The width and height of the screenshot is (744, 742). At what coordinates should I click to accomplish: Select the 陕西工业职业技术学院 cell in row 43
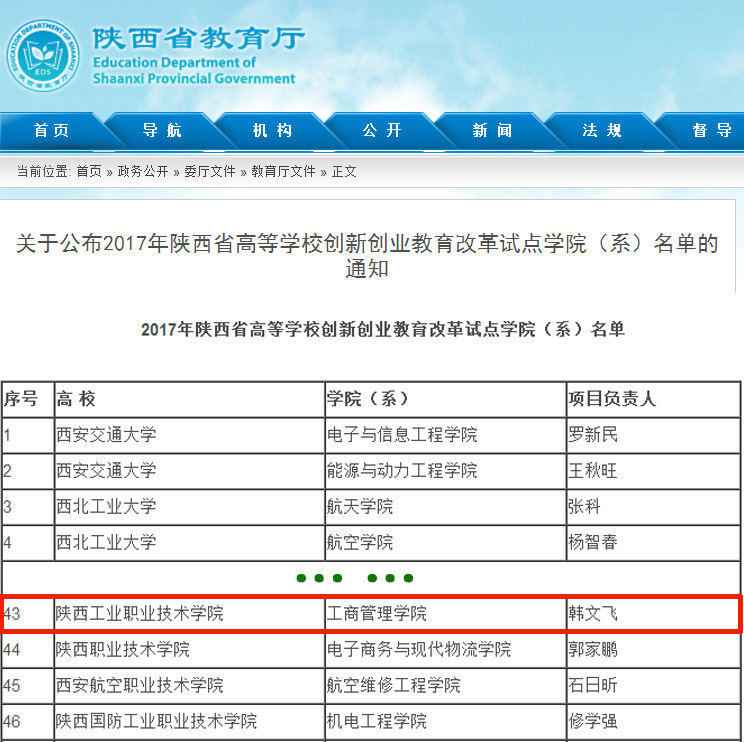tap(140, 614)
